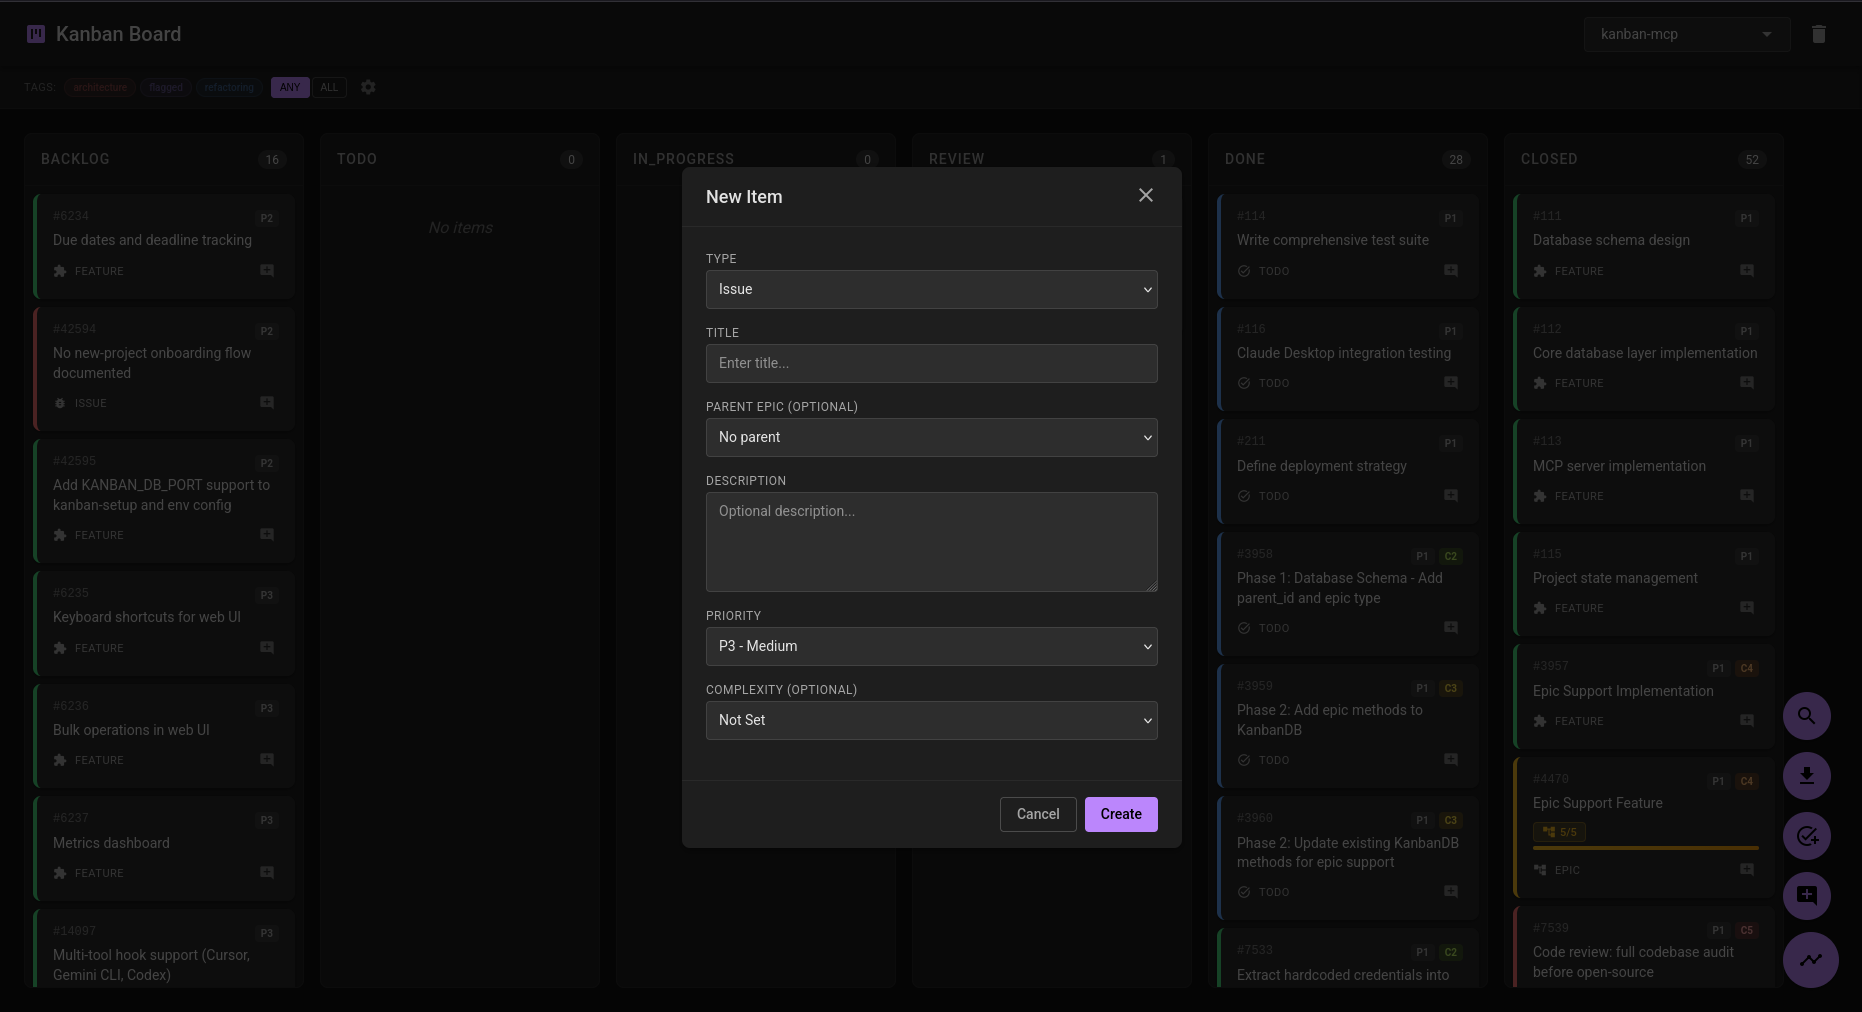Click the epic icon on Epic Support Feature card
This screenshot has height=1012, width=1862.
(1540, 870)
